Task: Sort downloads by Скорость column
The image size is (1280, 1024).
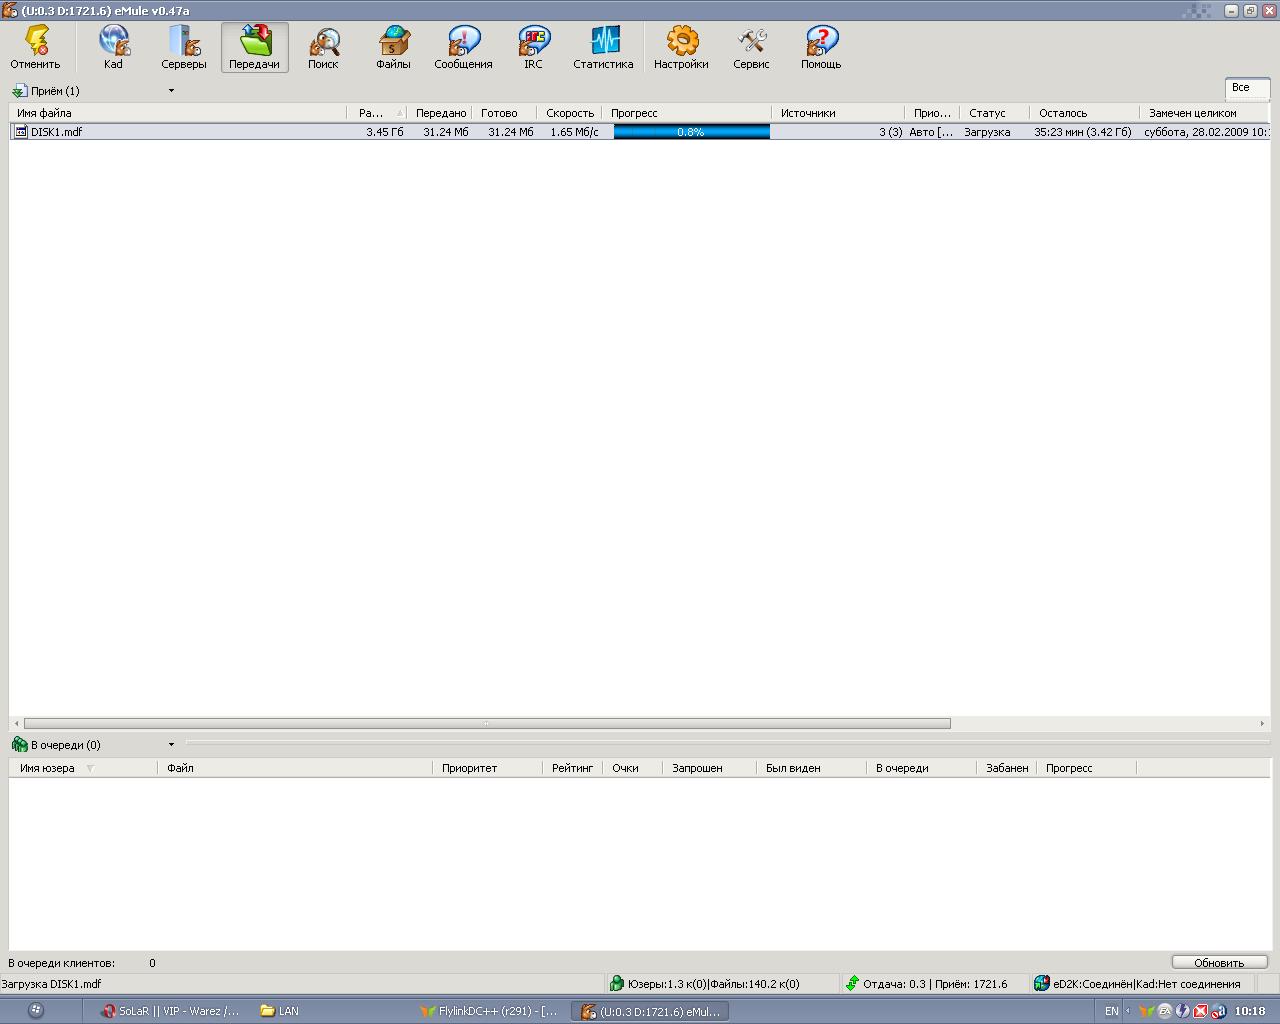Action: click(x=569, y=113)
